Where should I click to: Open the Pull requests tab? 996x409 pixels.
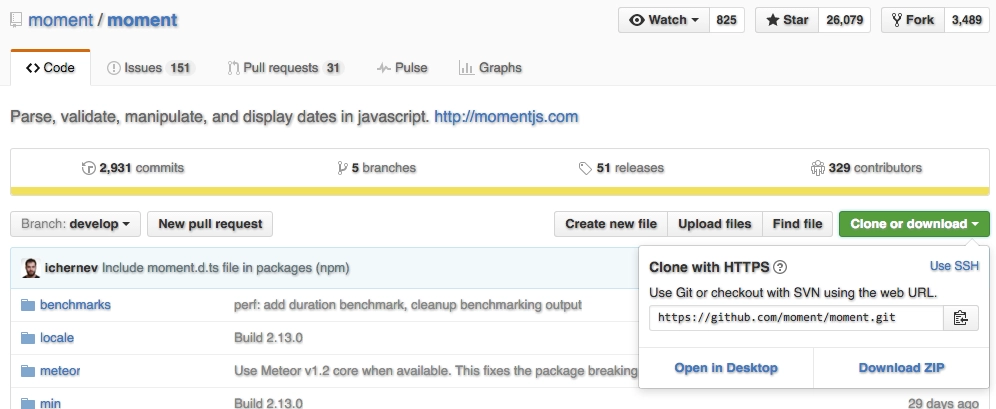click(284, 68)
